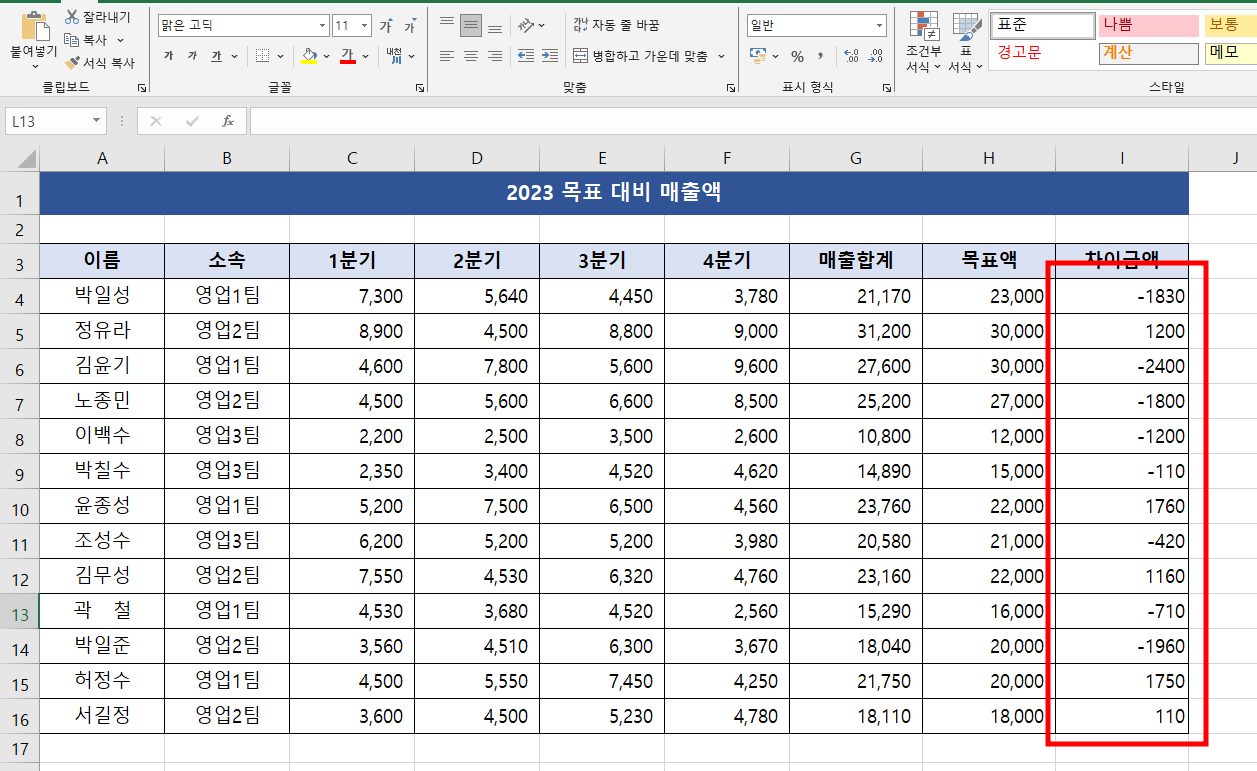This screenshot has width=1257, height=771.
Task: Click the text orientation icon
Action: tap(526, 25)
